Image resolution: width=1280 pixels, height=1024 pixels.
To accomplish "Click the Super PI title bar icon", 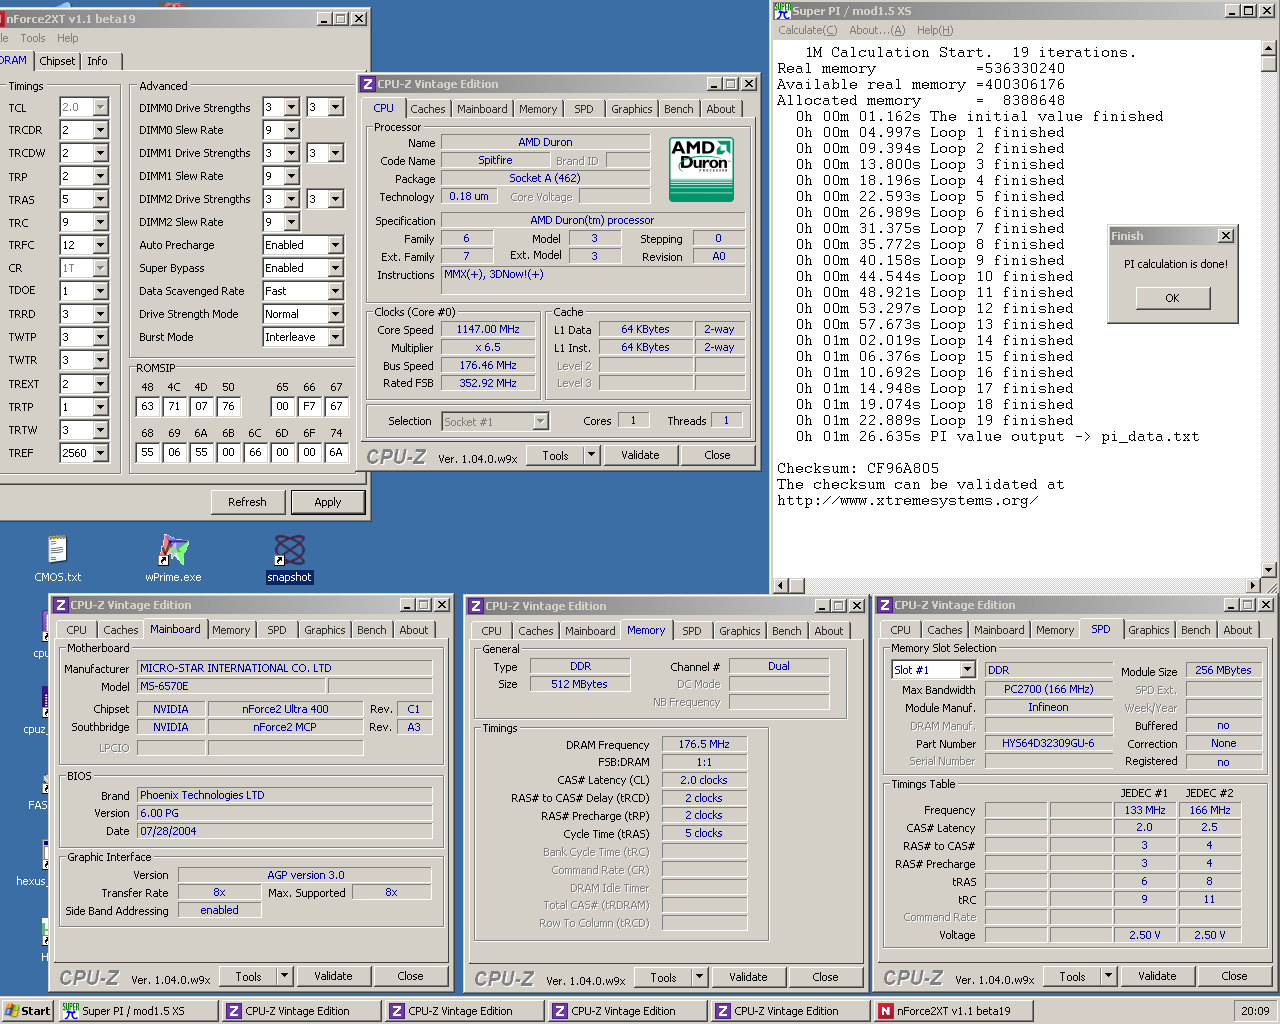I will [782, 10].
